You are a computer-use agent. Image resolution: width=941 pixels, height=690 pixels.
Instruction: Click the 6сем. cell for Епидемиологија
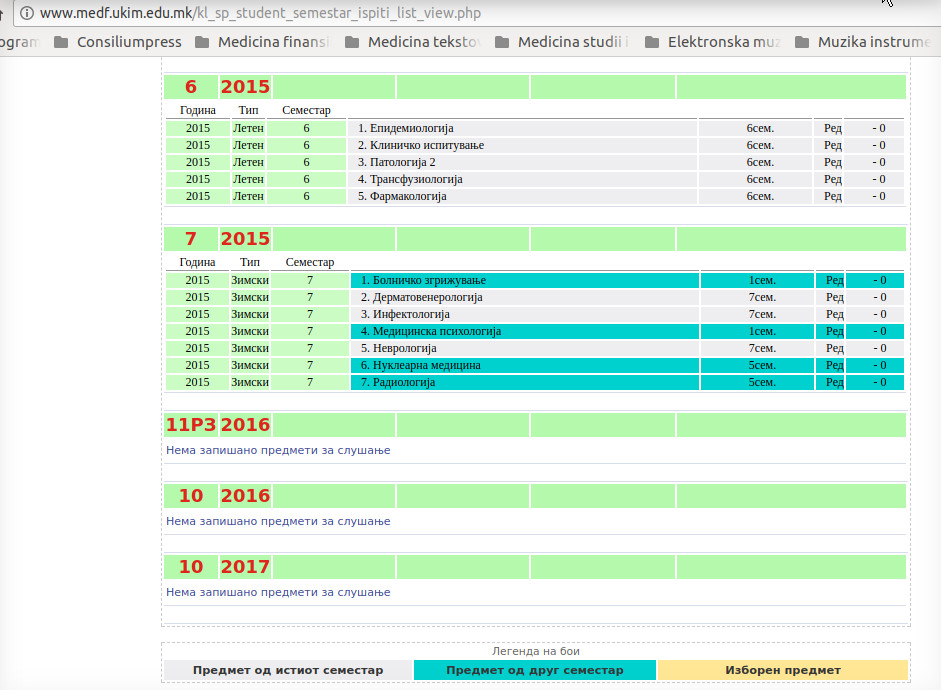756,128
